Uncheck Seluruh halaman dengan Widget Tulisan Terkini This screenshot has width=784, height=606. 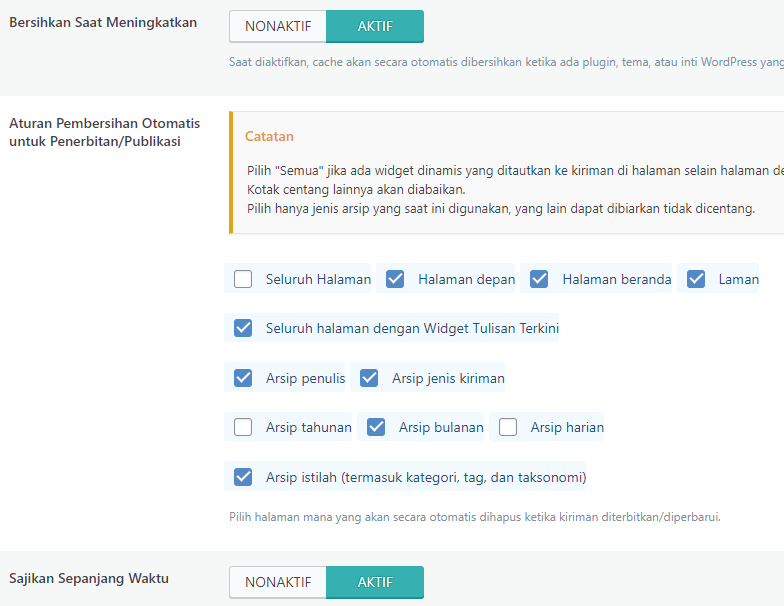243,328
